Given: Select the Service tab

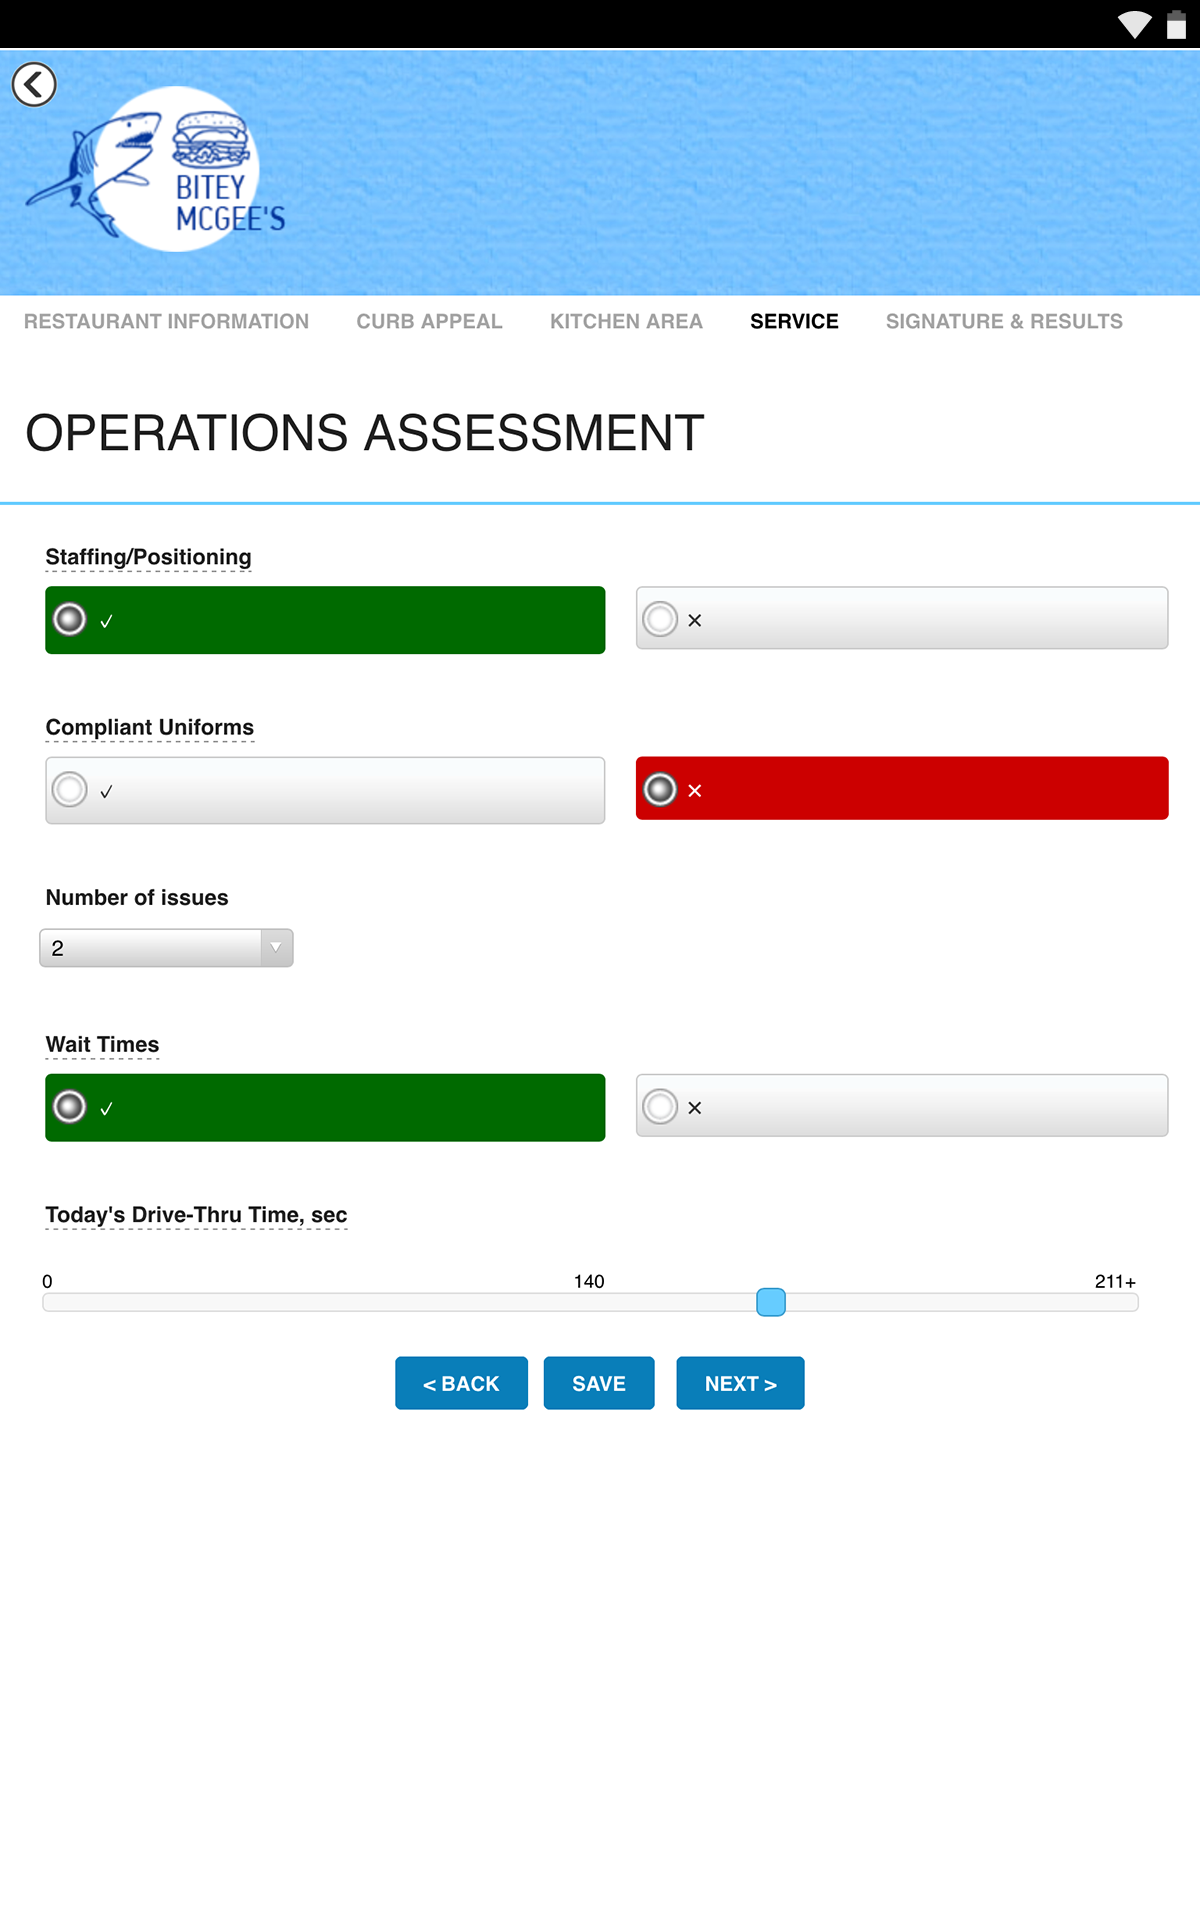Looking at the screenshot, I should point(794,321).
